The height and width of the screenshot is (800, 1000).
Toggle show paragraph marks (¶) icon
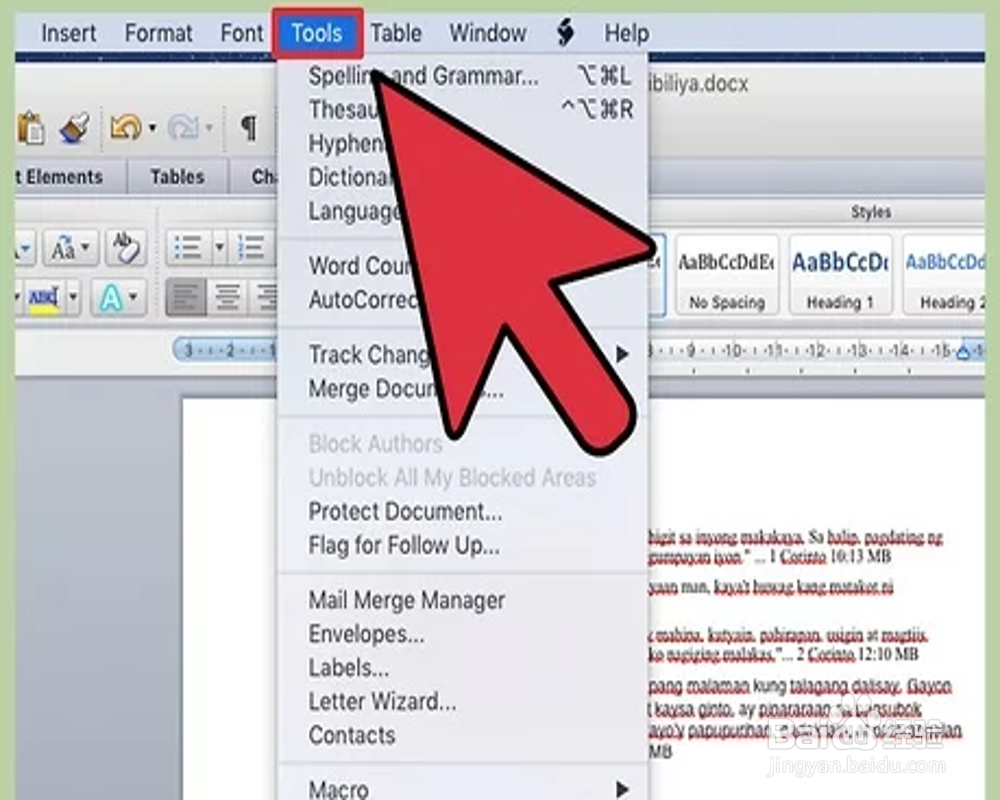point(248,128)
